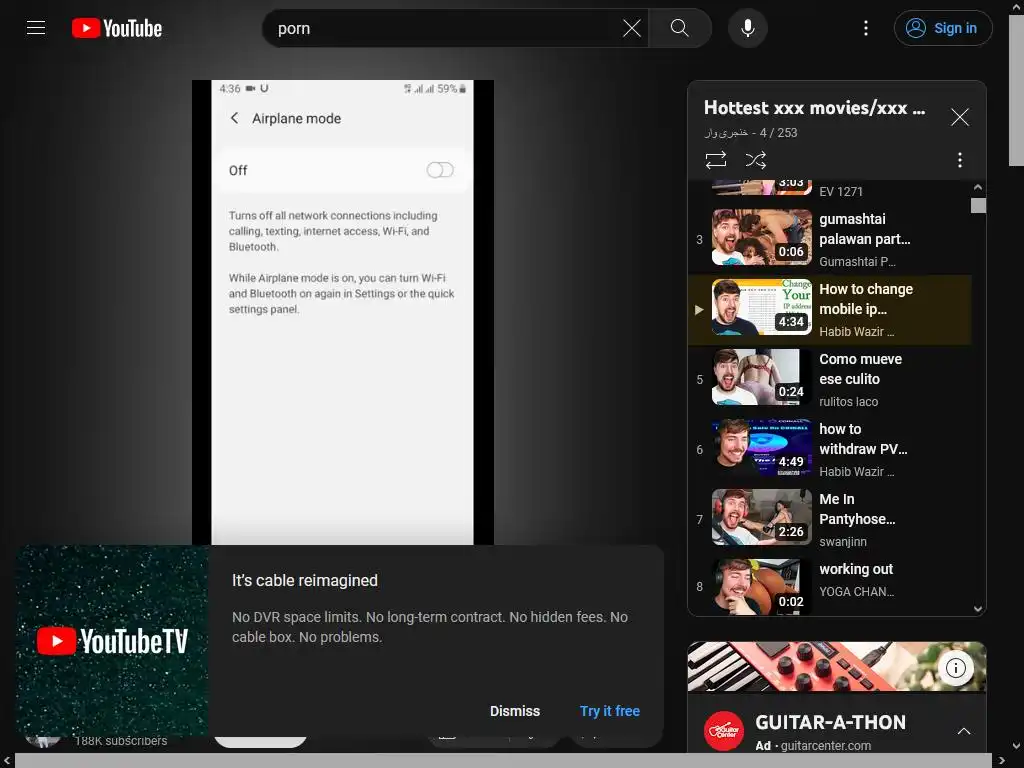Viewport: 1024px width, 768px height.
Task: Select thumbnail of 'How to change mobile ip'
Action: [761, 307]
